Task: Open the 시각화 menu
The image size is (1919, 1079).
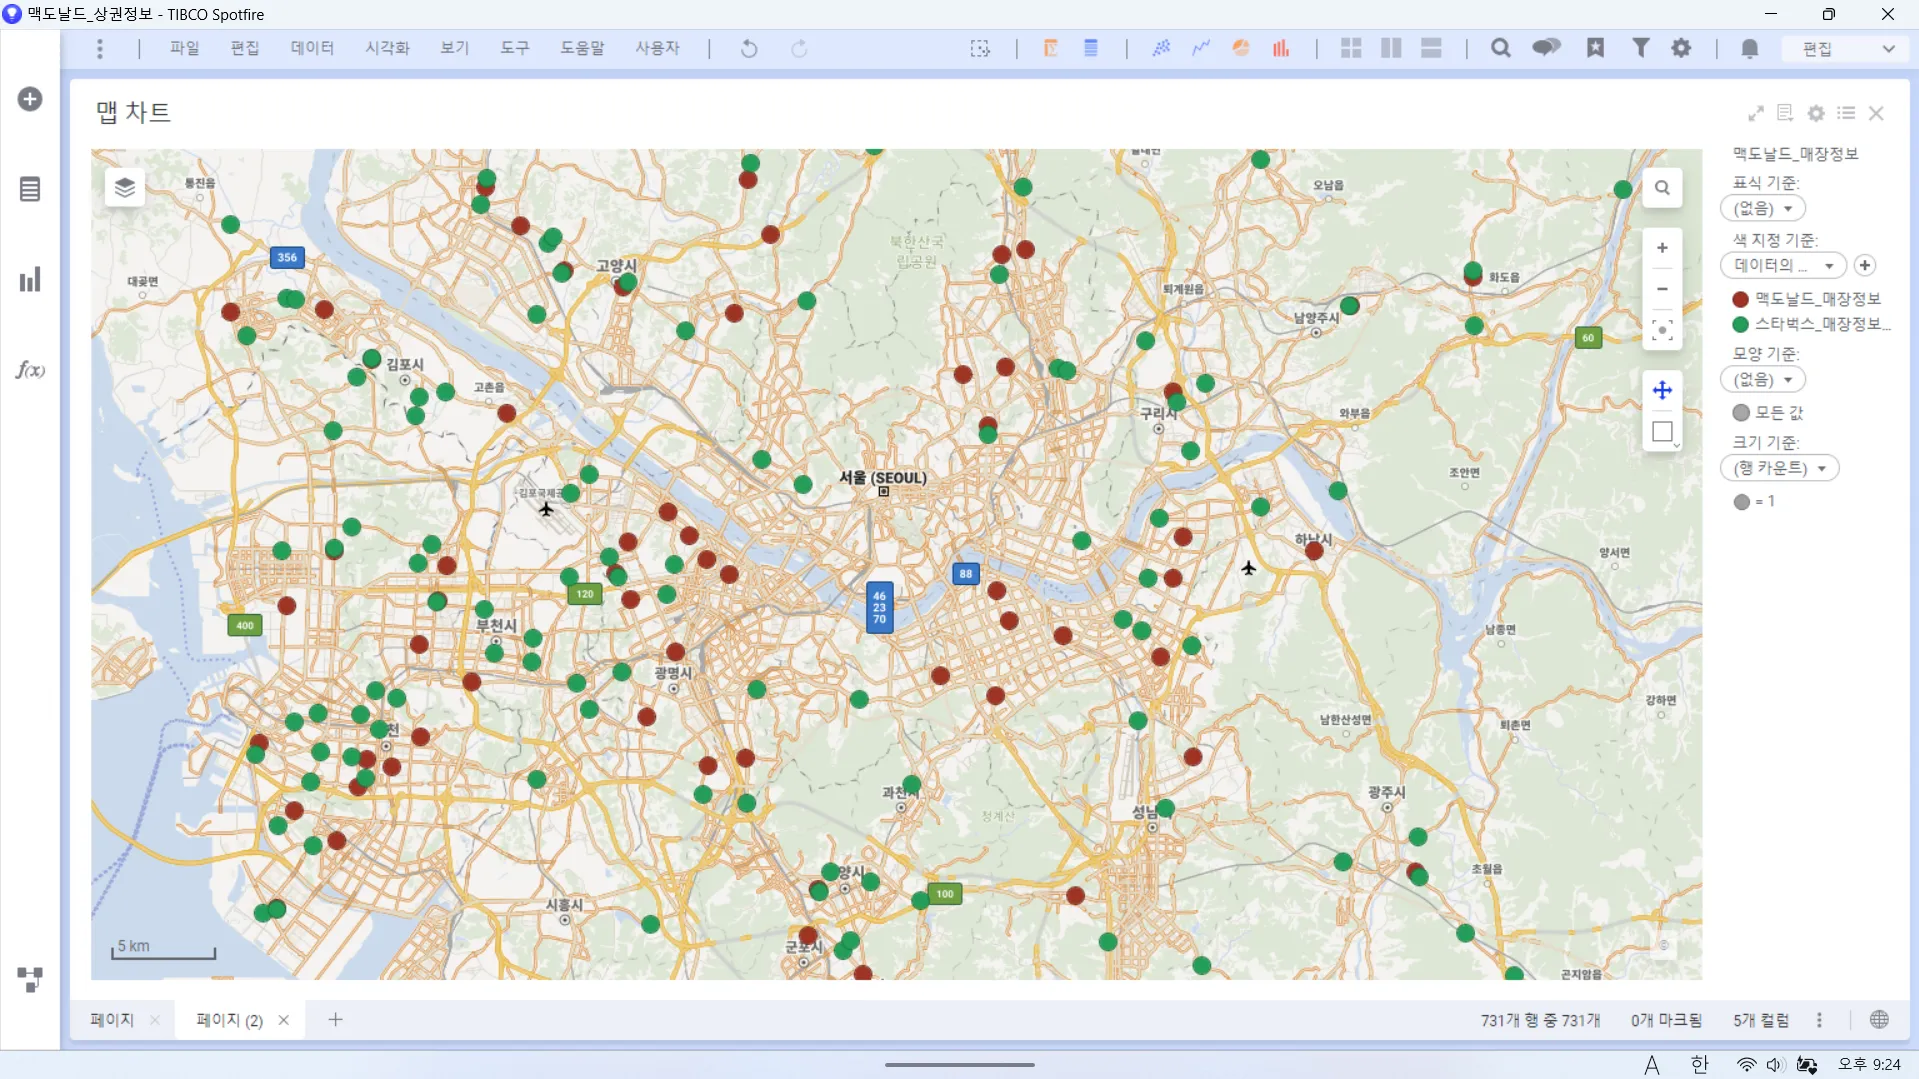Action: [387, 48]
